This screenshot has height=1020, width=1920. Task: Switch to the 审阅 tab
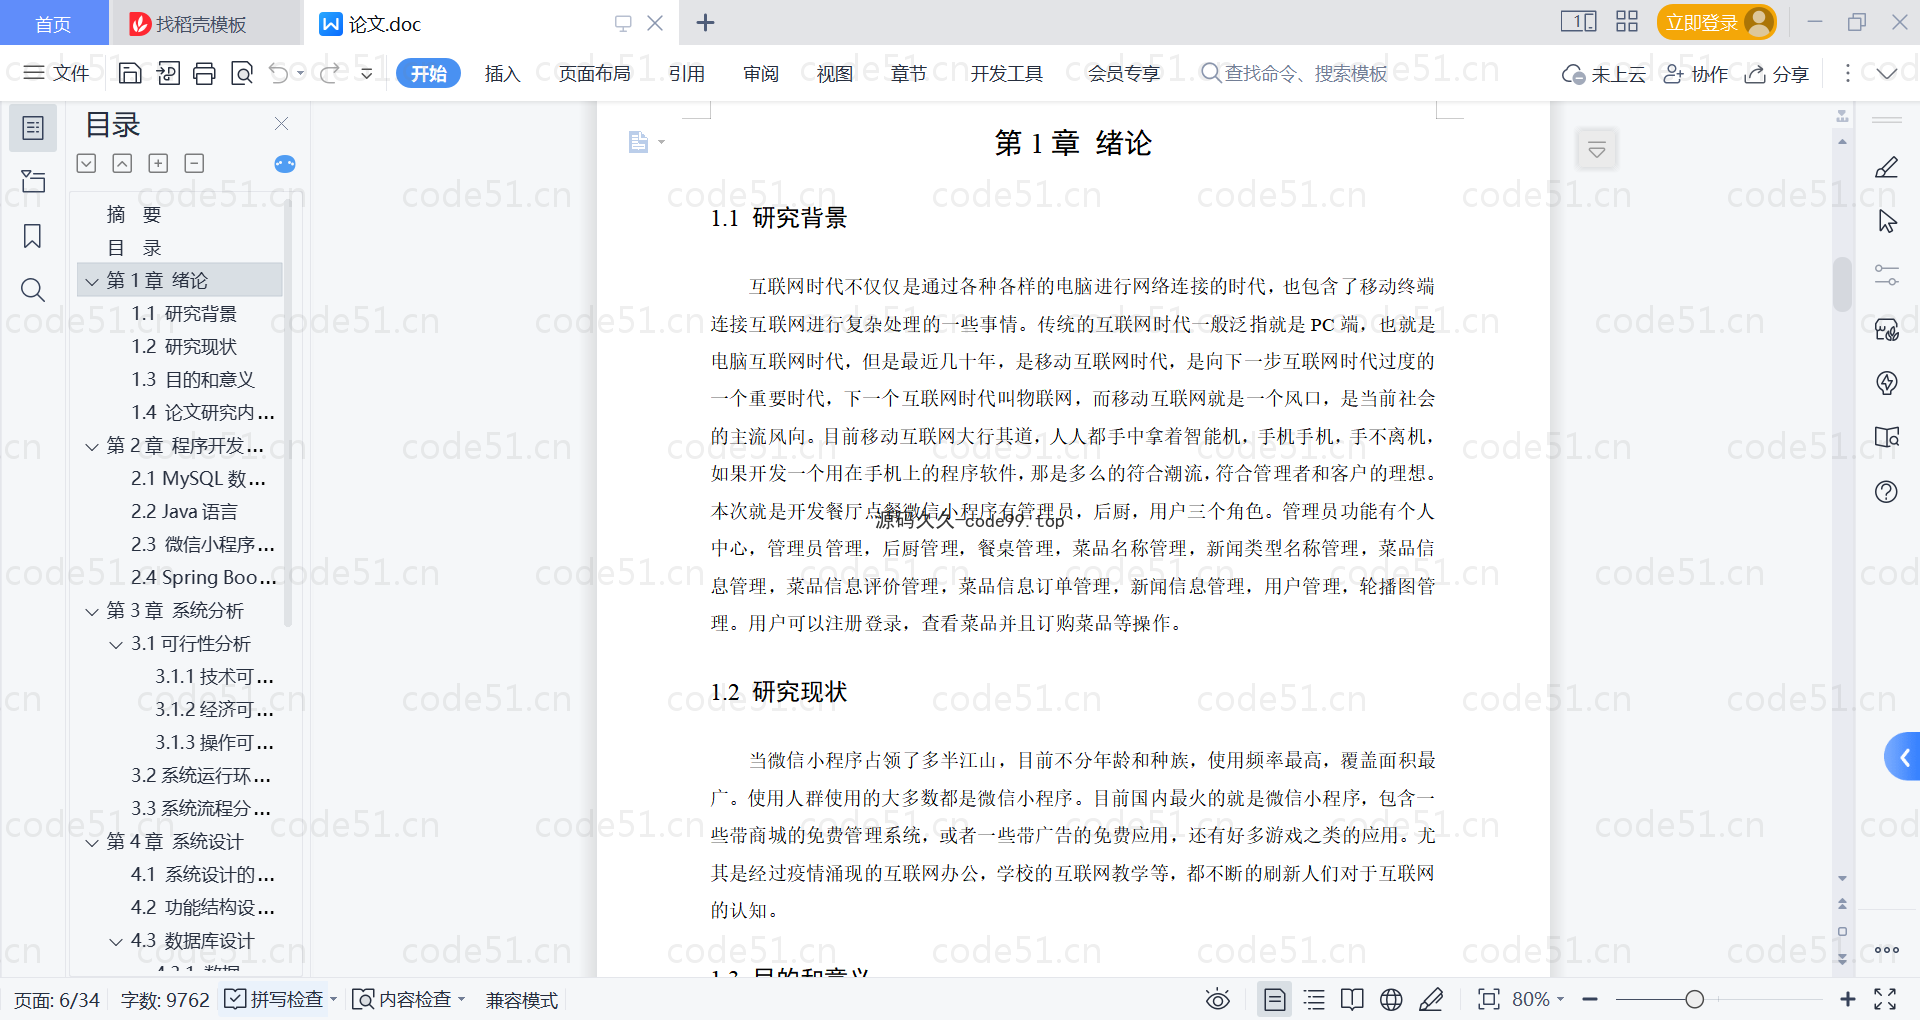tap(761, 73)
